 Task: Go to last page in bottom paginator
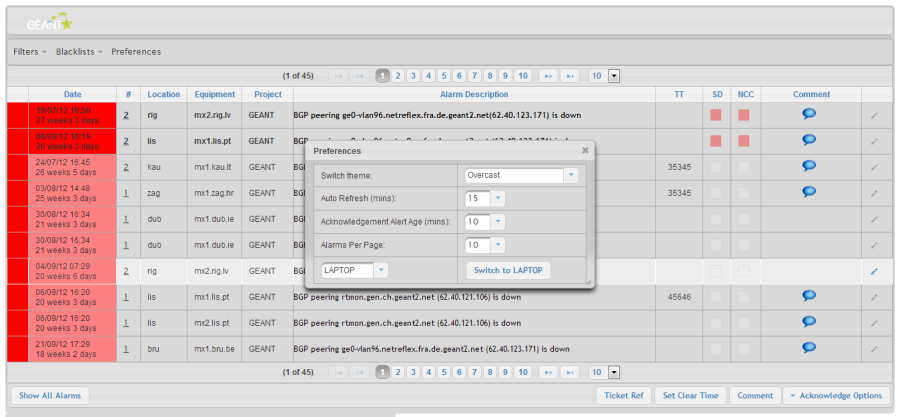click(x=569, y=372)
